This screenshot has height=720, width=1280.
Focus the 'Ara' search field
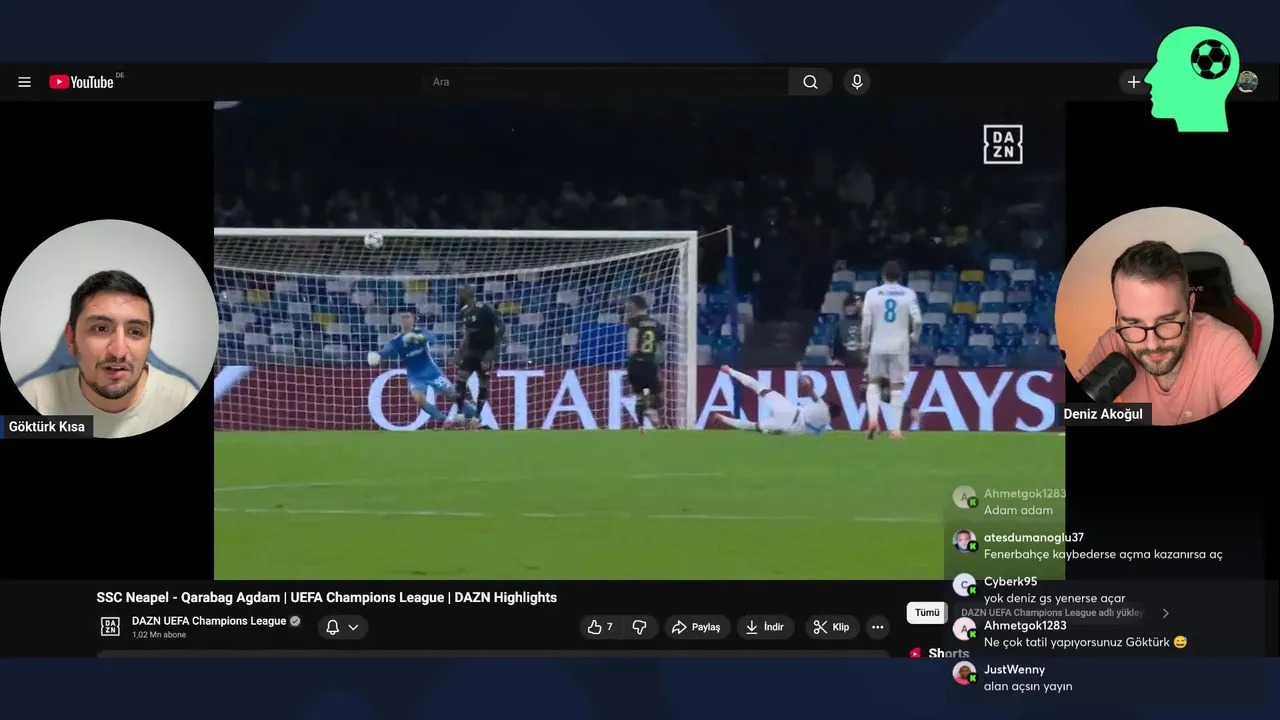(x=606, y=82)
